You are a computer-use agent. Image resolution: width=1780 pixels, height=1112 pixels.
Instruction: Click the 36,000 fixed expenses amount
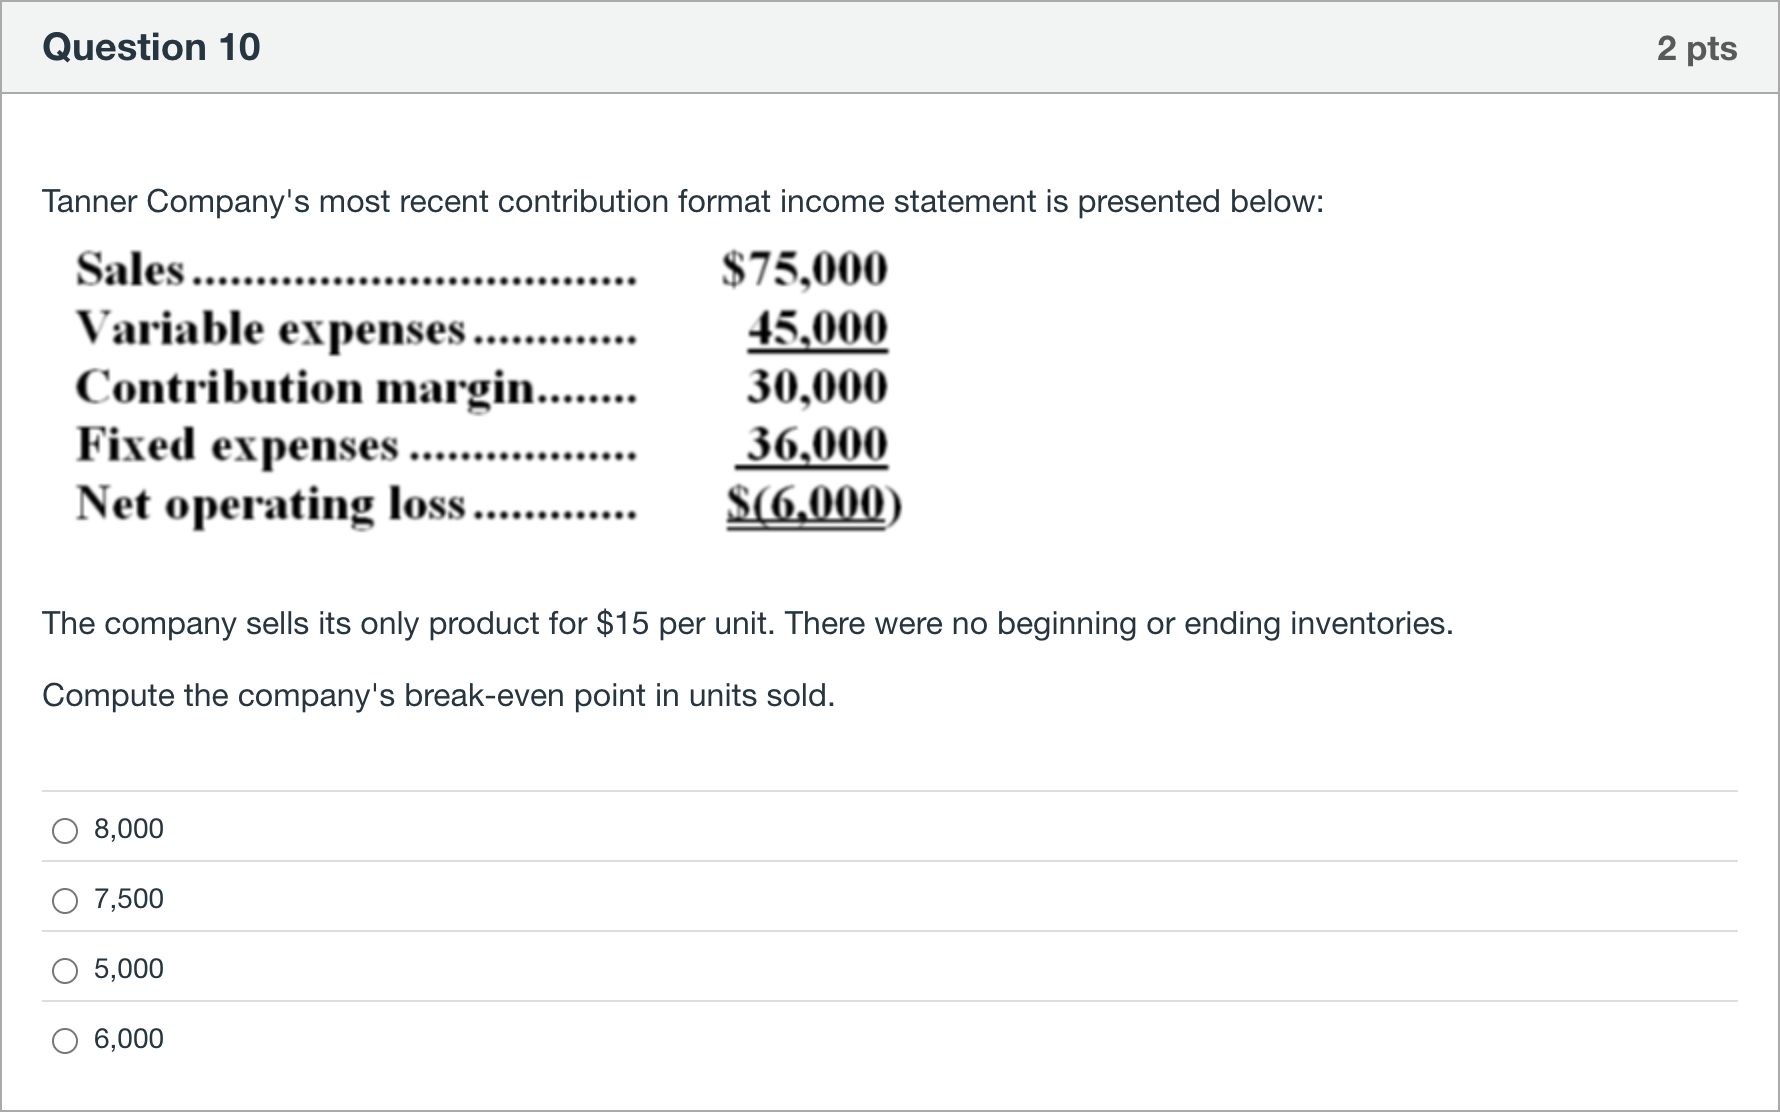click(x=813, y=444)
